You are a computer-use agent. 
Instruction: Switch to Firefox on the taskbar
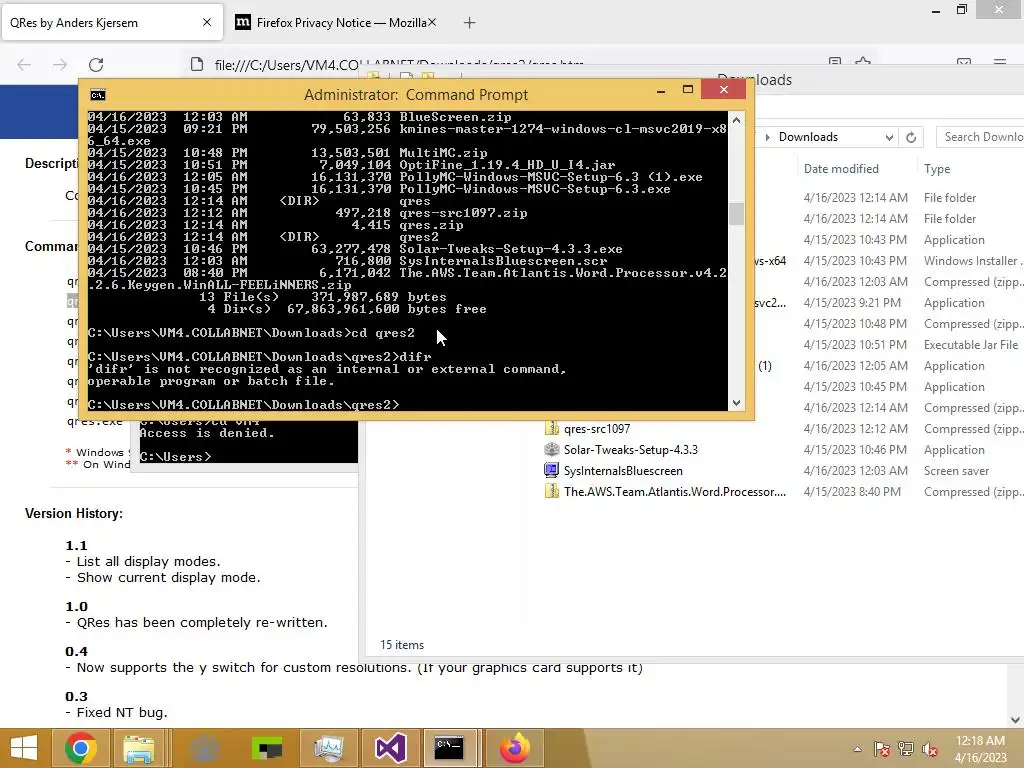515,748
